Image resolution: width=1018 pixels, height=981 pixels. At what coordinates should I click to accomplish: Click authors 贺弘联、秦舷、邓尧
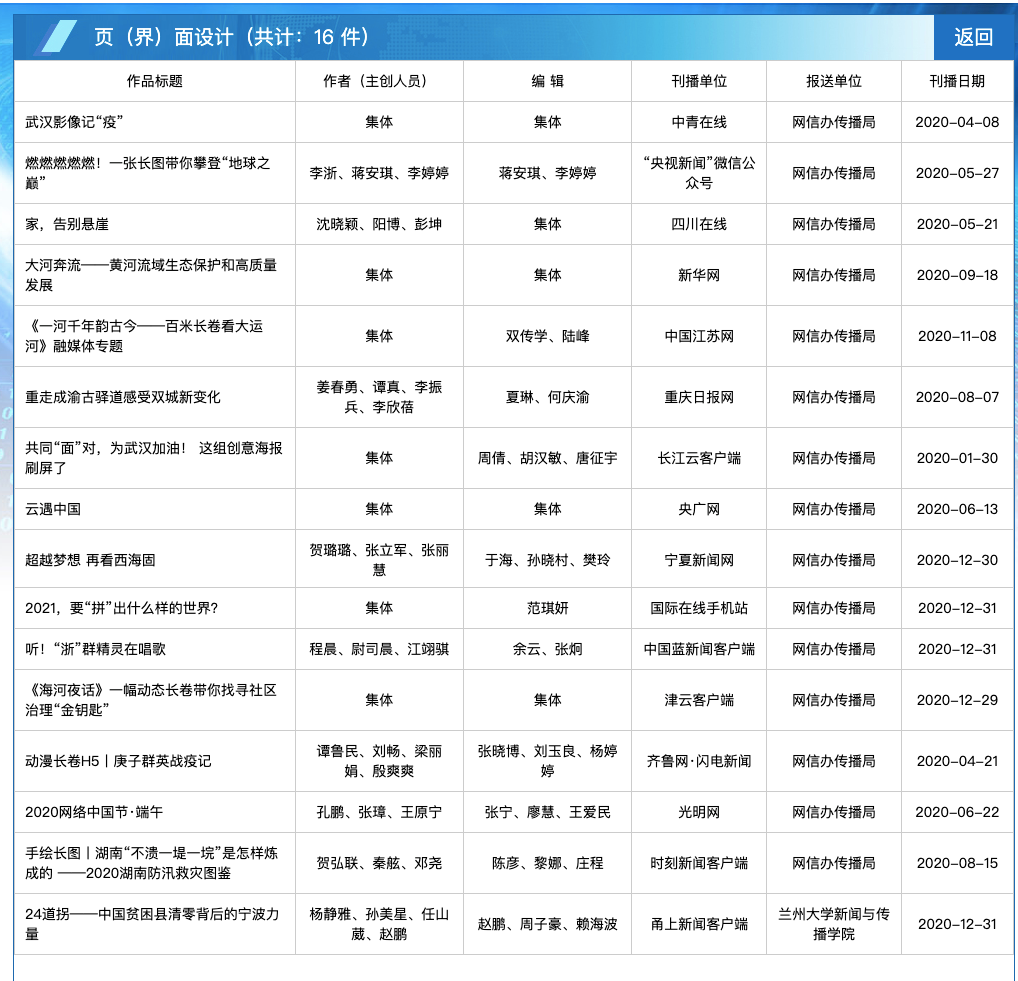point(379,863)
